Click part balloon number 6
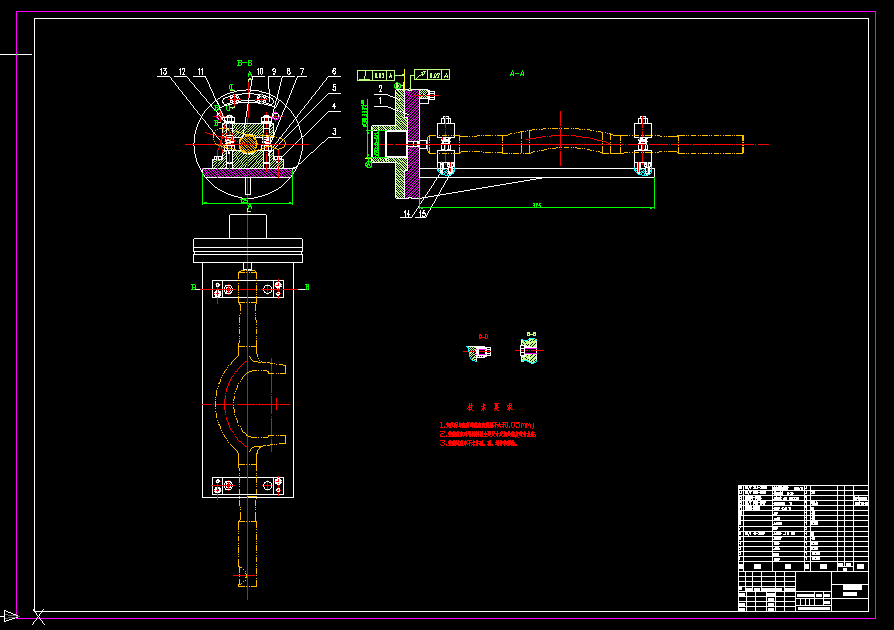This screenshot has width=894, height=630. [334, 72]
